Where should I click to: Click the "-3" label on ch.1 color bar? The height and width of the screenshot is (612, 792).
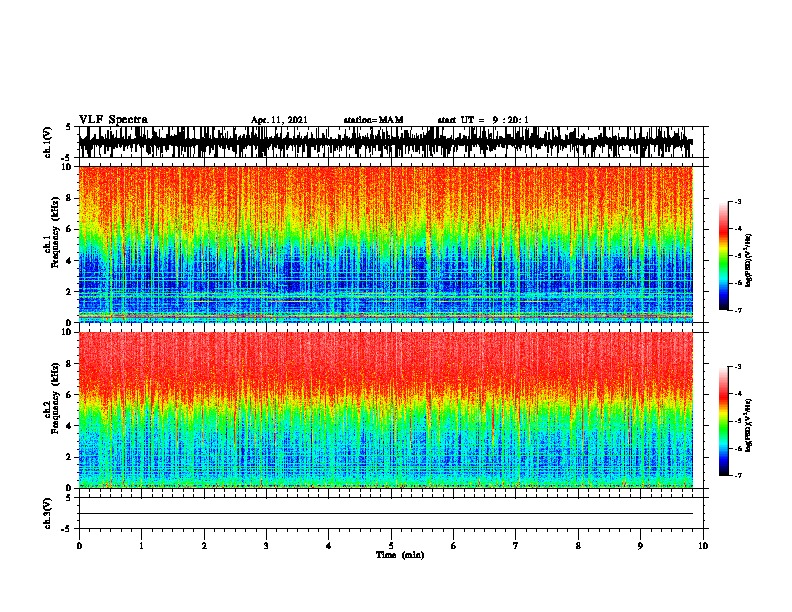tap(737, 202)
